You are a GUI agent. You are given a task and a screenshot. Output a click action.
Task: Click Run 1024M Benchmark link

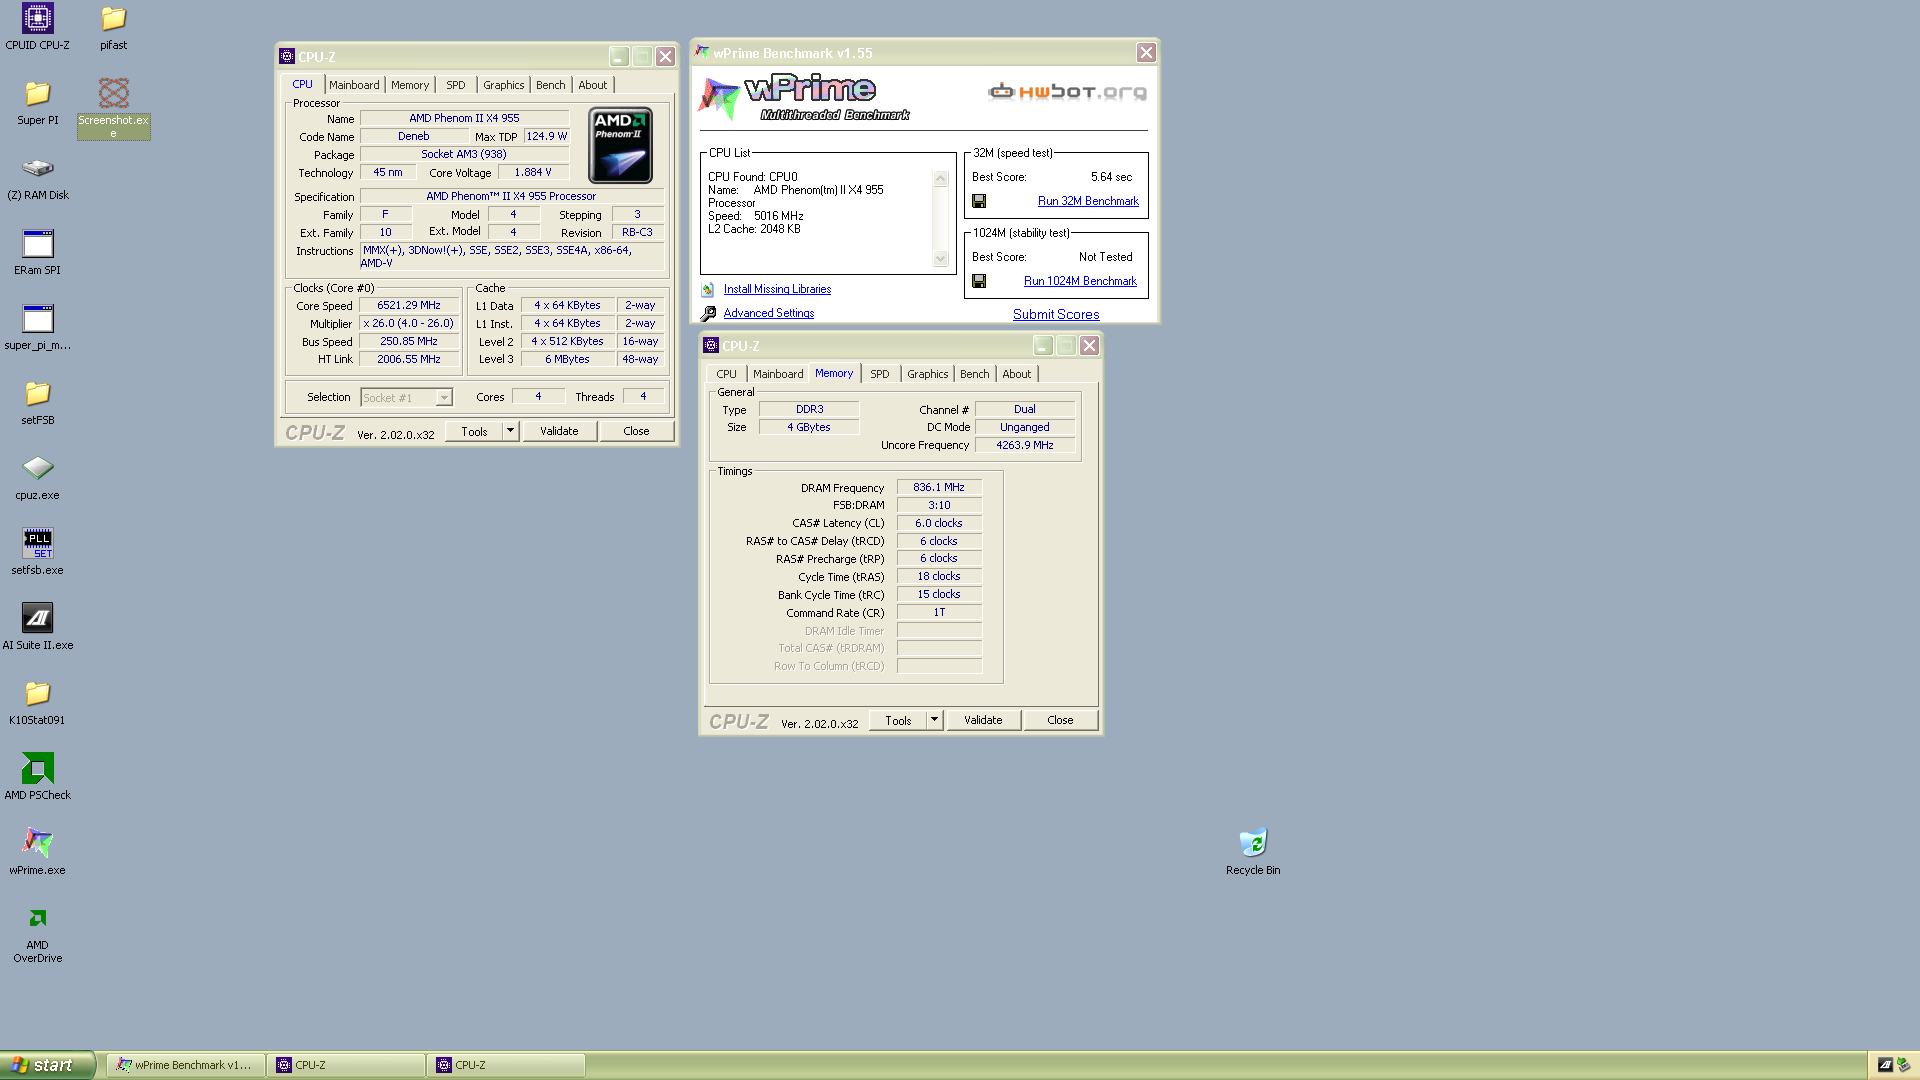point(1080,281)
